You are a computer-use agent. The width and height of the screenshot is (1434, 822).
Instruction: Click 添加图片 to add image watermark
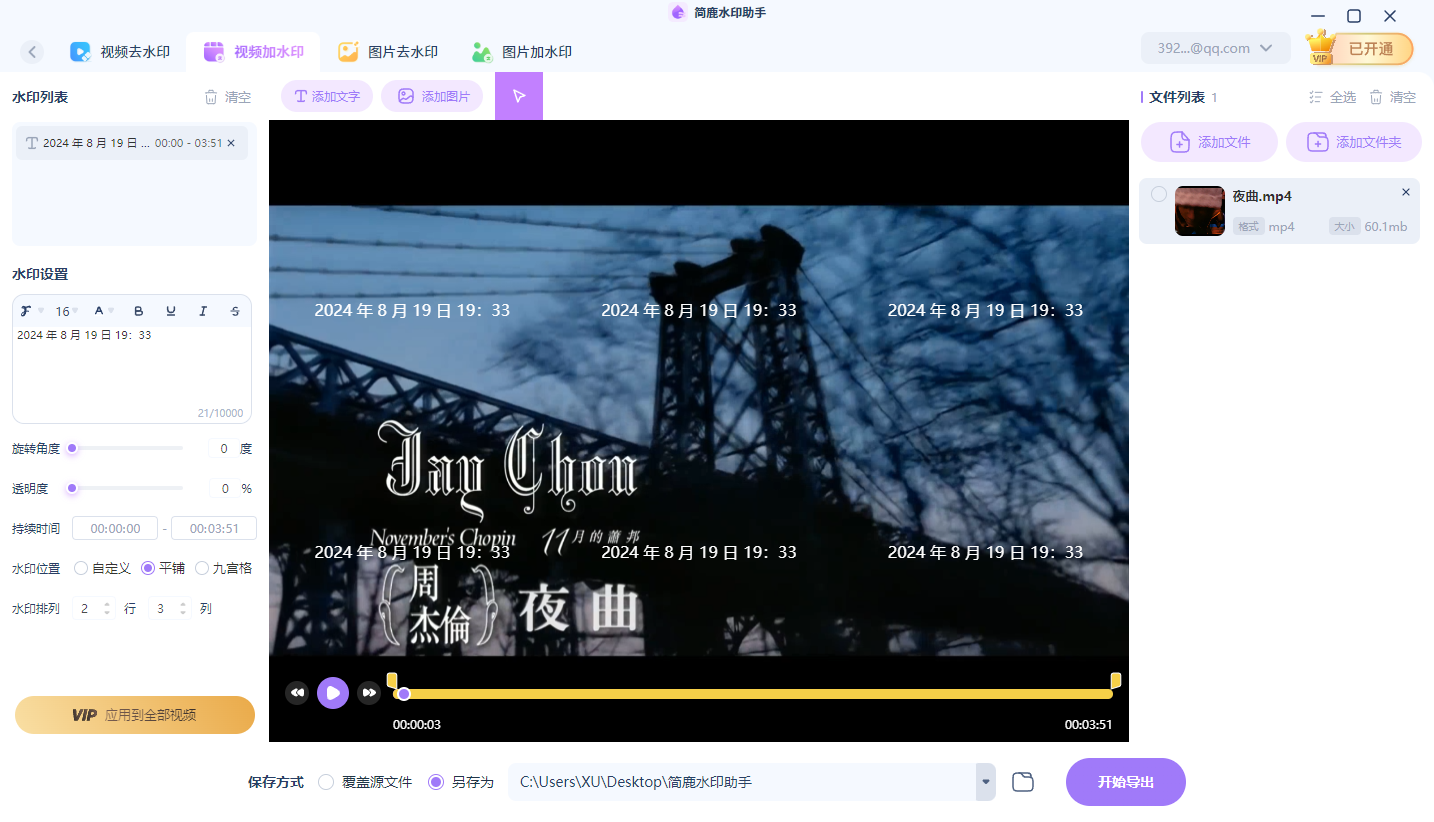click(432, 96)
